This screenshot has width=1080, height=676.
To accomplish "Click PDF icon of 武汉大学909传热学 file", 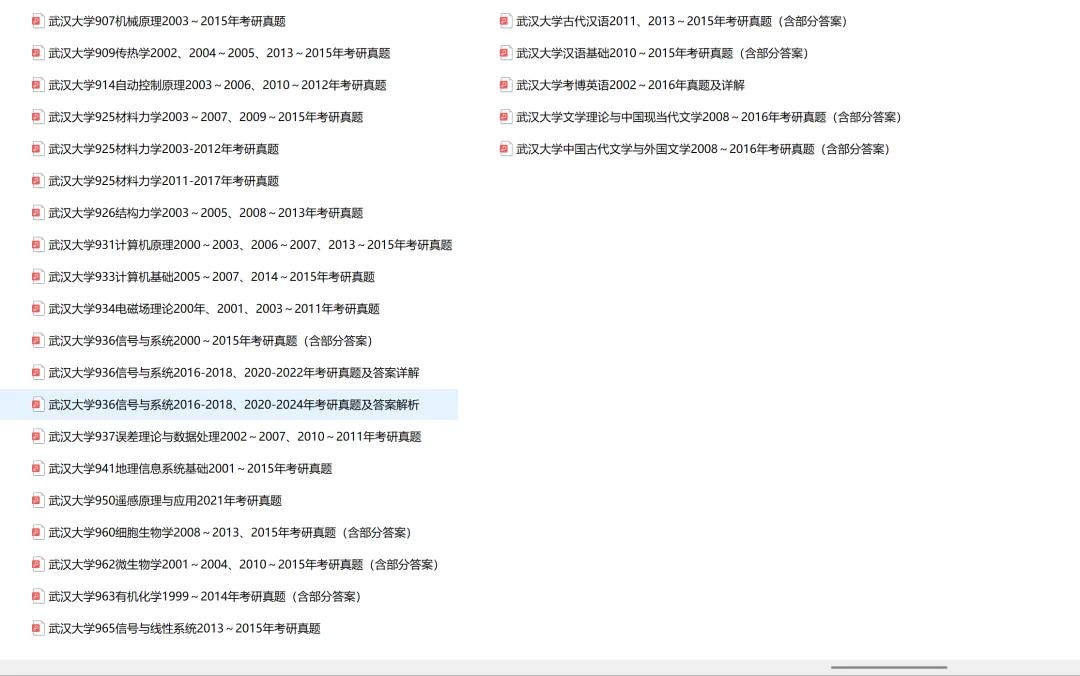I will point(38,52).
